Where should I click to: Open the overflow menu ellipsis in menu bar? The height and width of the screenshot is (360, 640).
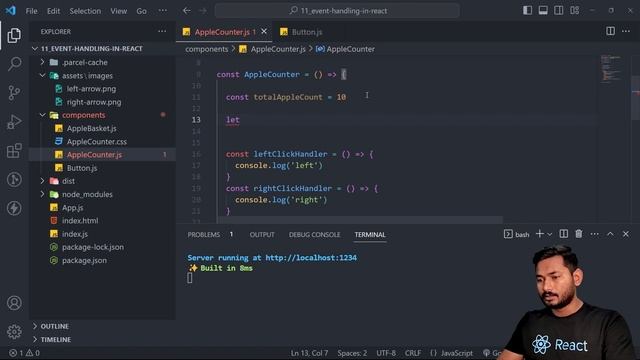pyautogui.click(x=162, y=11)
